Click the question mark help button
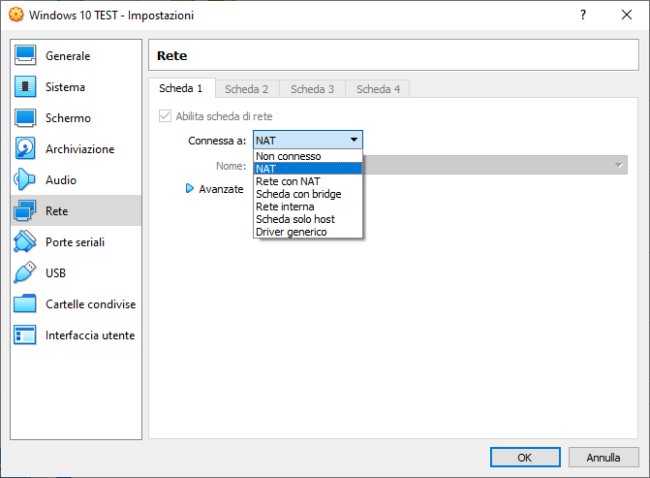Image resolution: width=650 pixels, height=478 pixels. (583, 15)
